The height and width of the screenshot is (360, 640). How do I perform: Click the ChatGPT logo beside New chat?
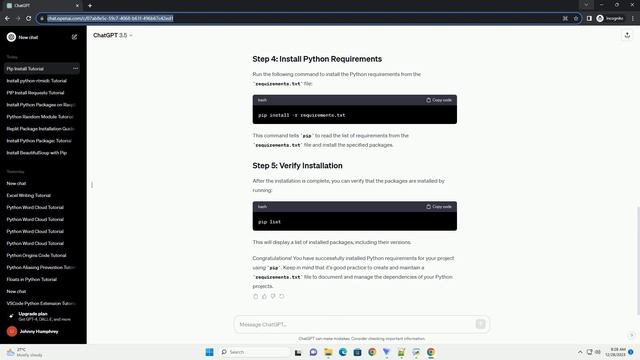pyautogui.click(x=11, y=37)
